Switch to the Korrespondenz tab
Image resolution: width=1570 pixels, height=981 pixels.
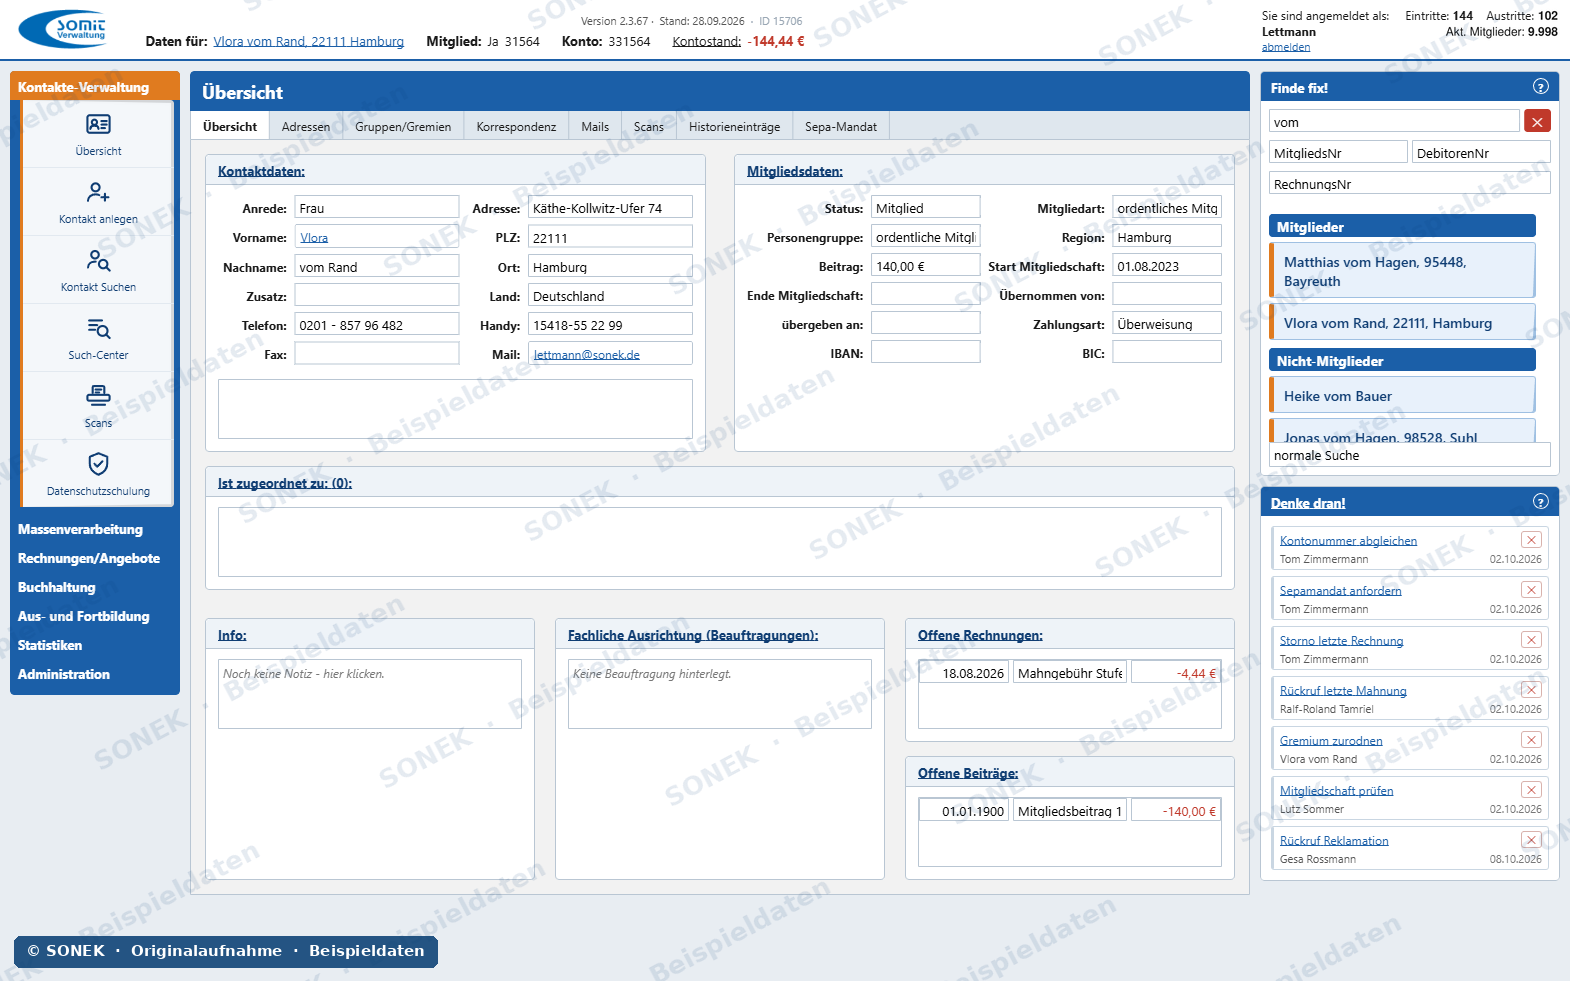516,127
